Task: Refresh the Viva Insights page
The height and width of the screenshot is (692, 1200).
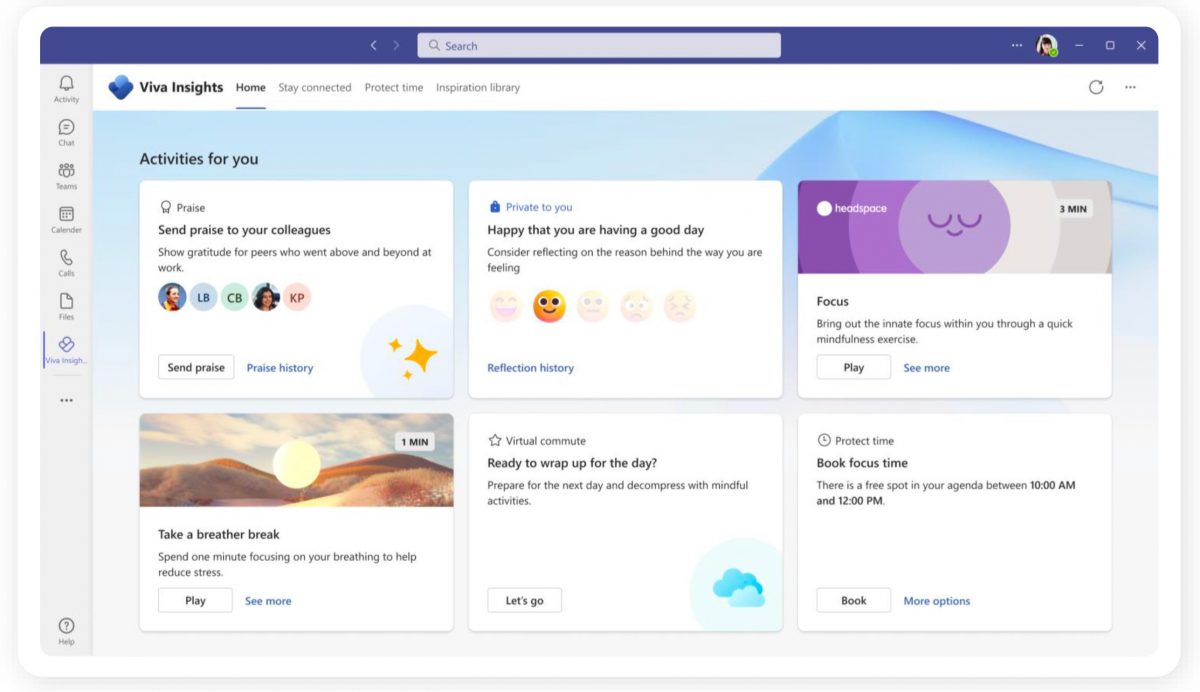Action: click(x=1096, y=87)
